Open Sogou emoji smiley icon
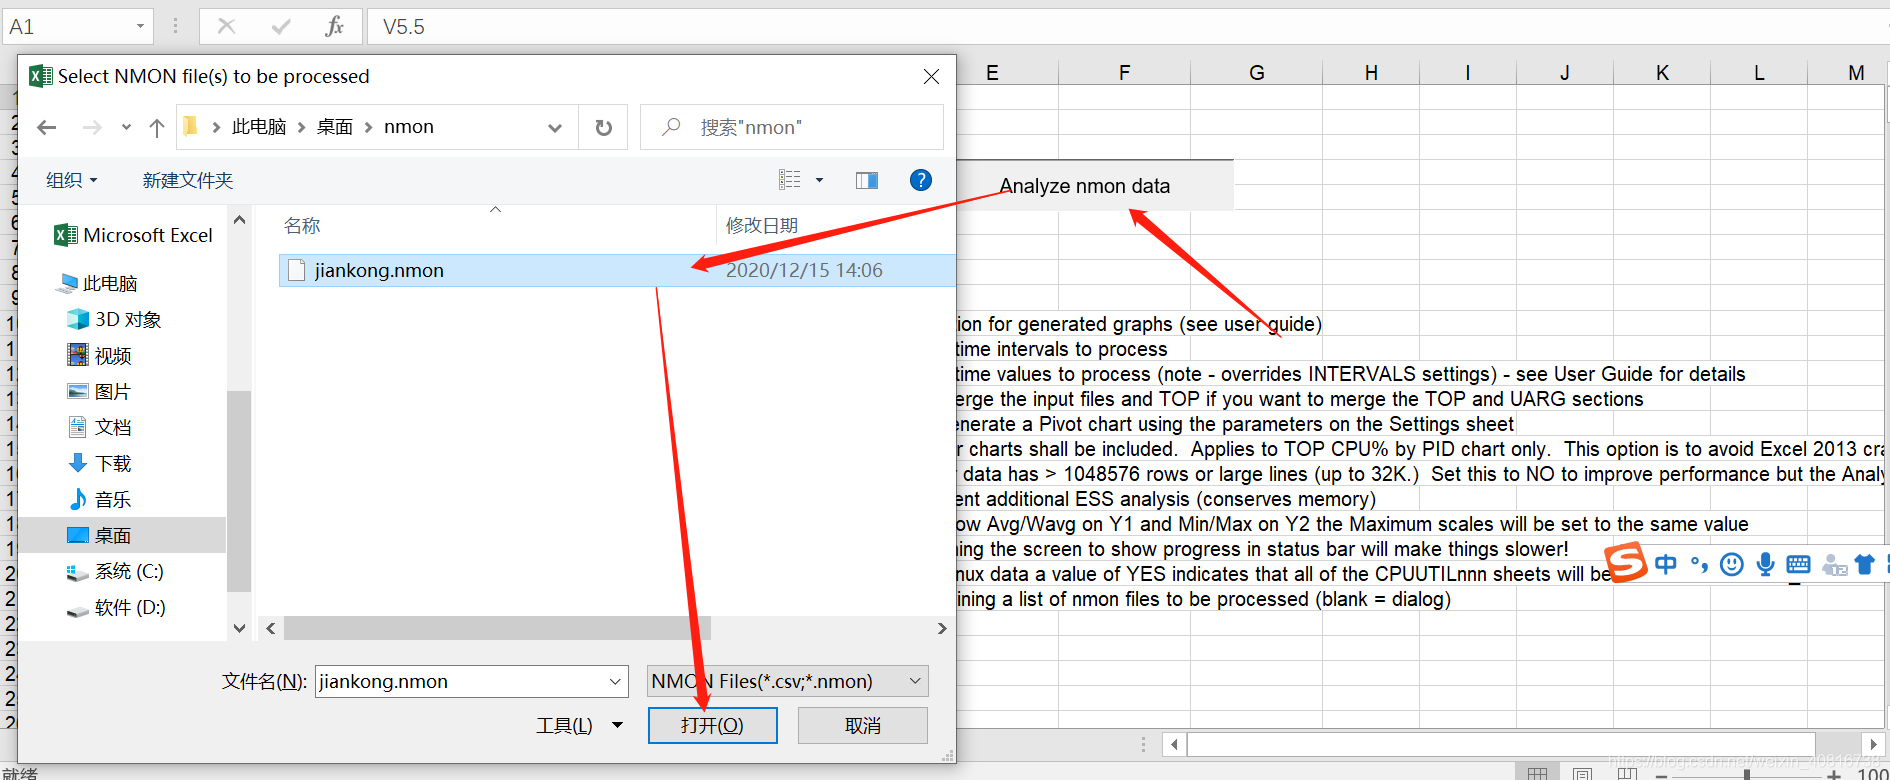 coord(1732,565)
